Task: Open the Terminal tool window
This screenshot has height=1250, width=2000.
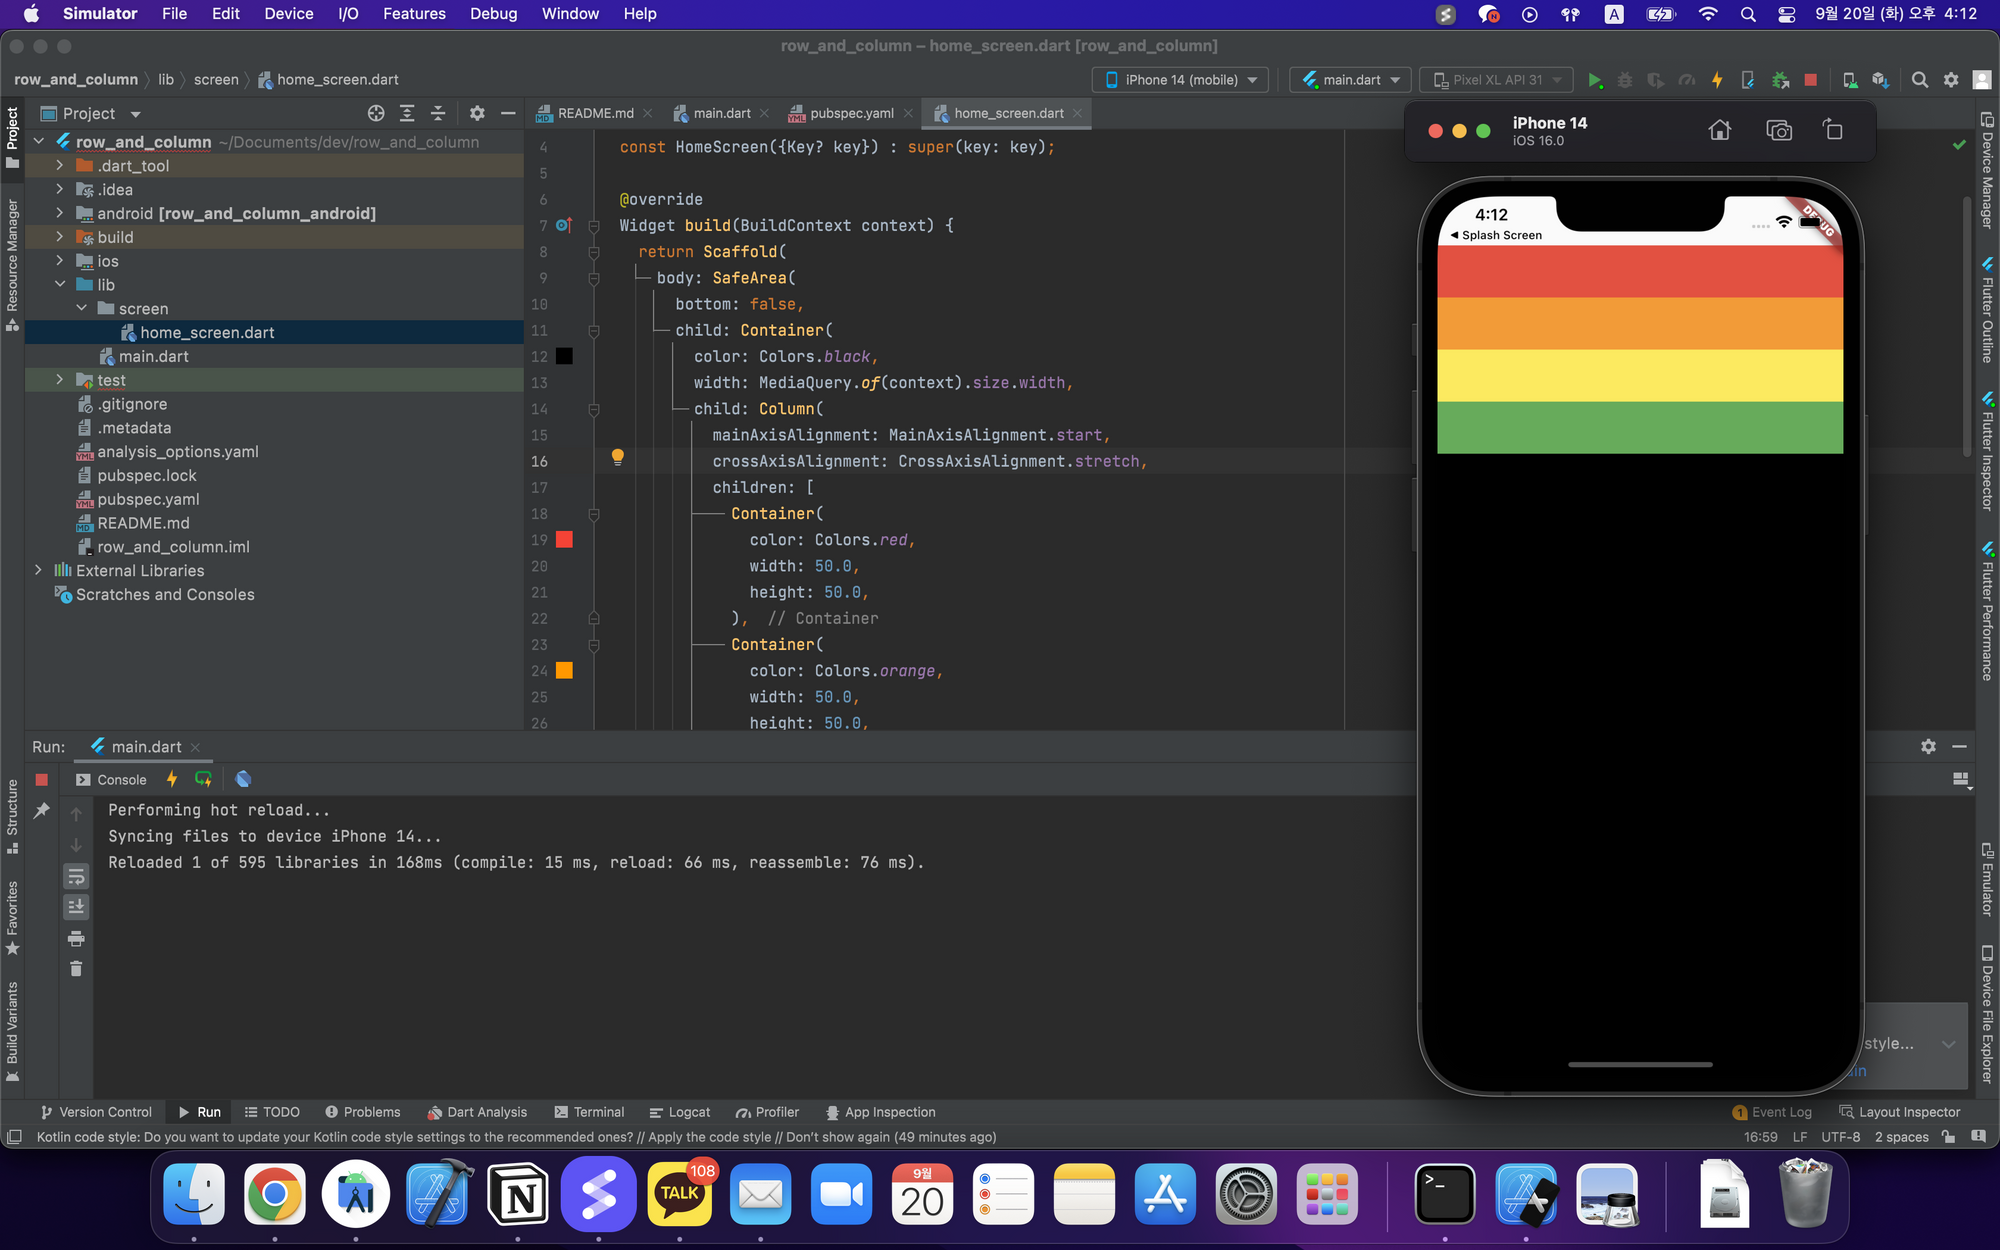Action: pyautogui.click(x=589, y=1112)
